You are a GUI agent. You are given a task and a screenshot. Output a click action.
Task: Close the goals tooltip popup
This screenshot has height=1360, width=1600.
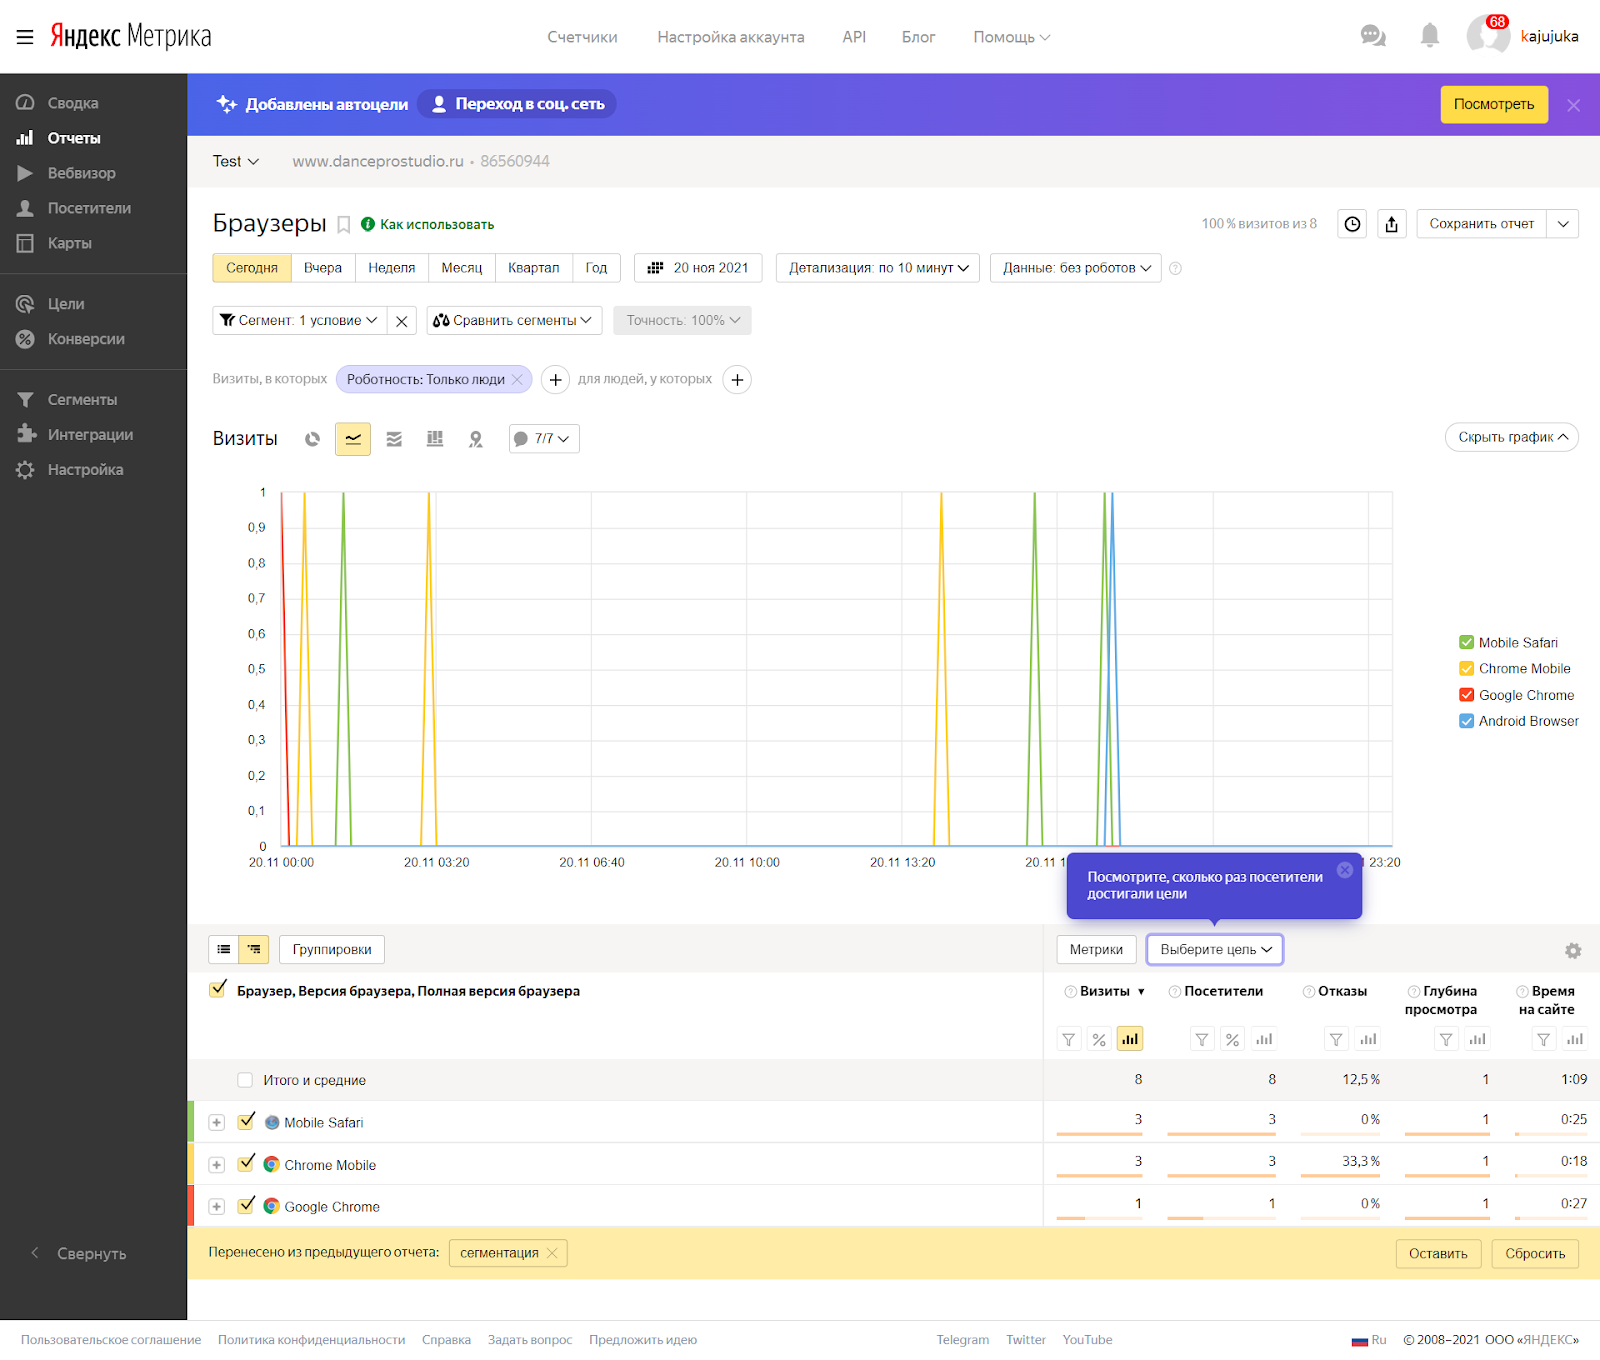1345,870
